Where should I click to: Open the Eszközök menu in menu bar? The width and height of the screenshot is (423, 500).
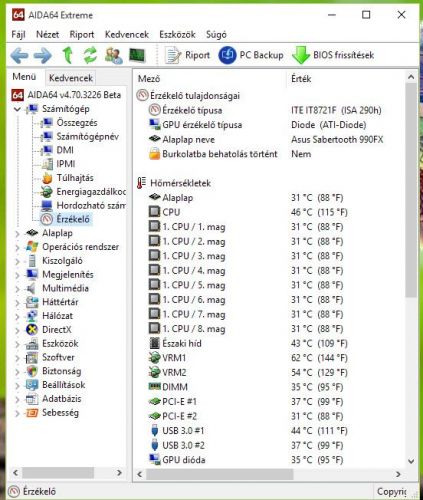click(x=177, y=34)
